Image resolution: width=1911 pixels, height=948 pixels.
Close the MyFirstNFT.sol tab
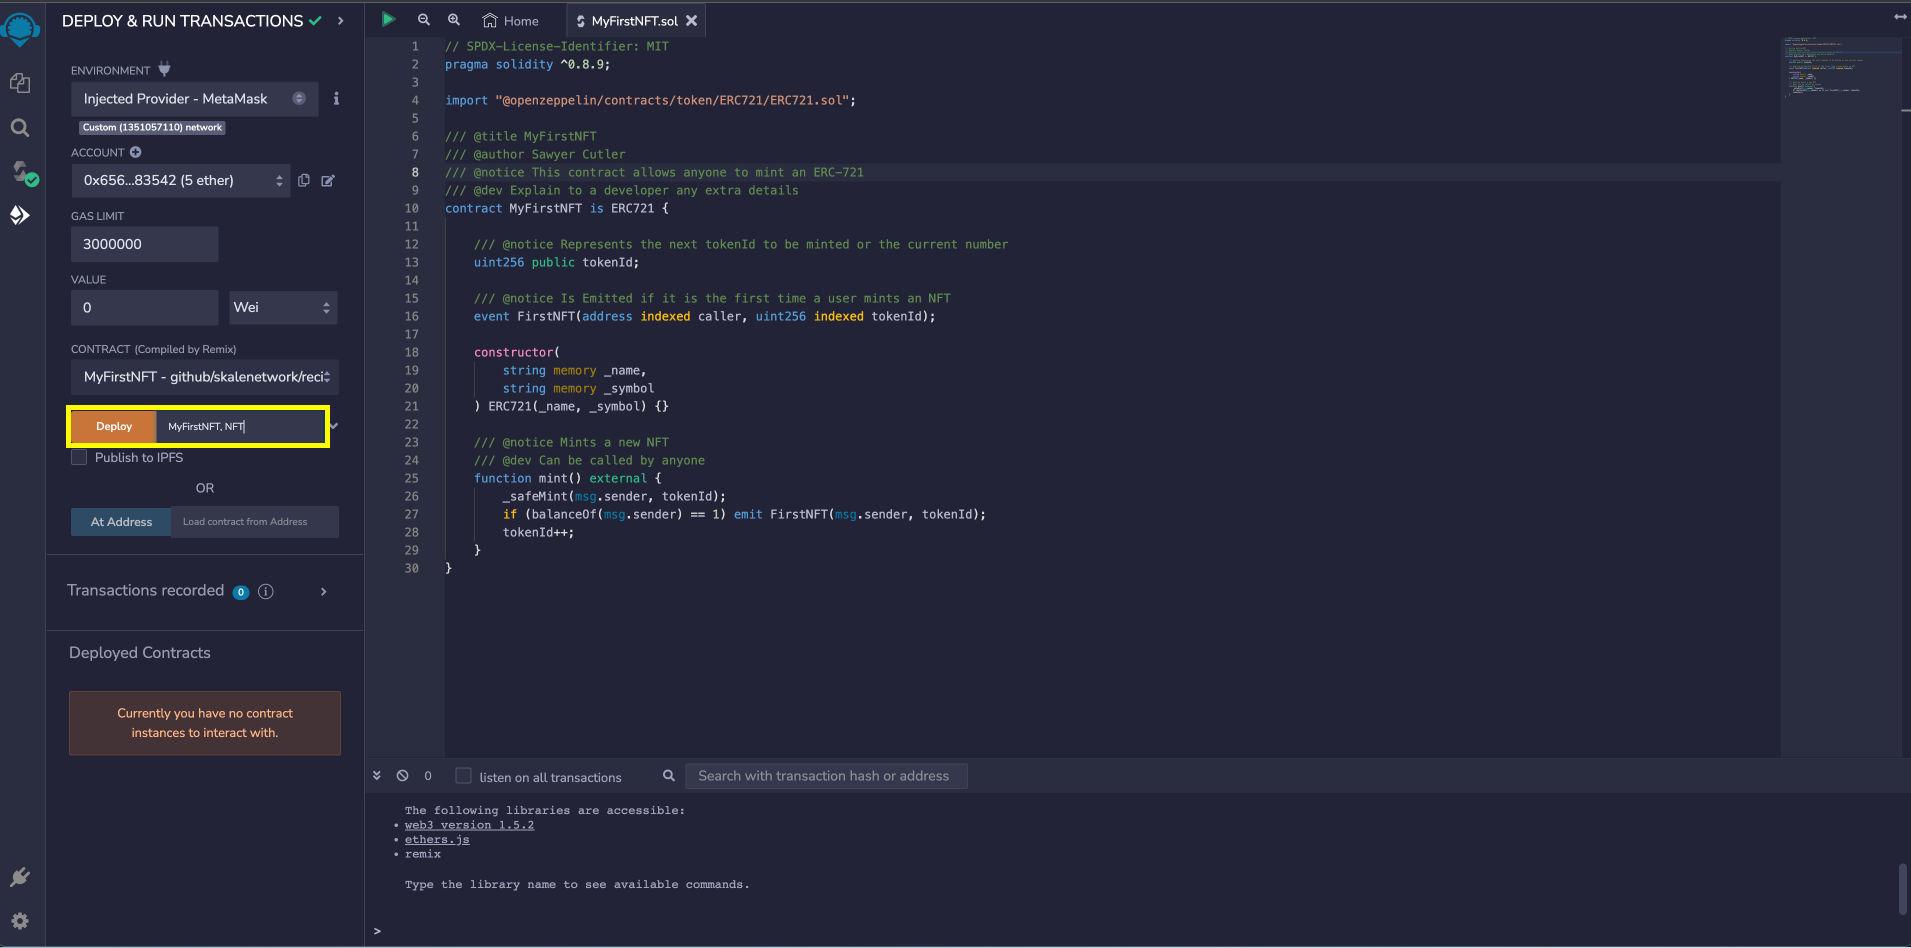(x=691, y=20)
